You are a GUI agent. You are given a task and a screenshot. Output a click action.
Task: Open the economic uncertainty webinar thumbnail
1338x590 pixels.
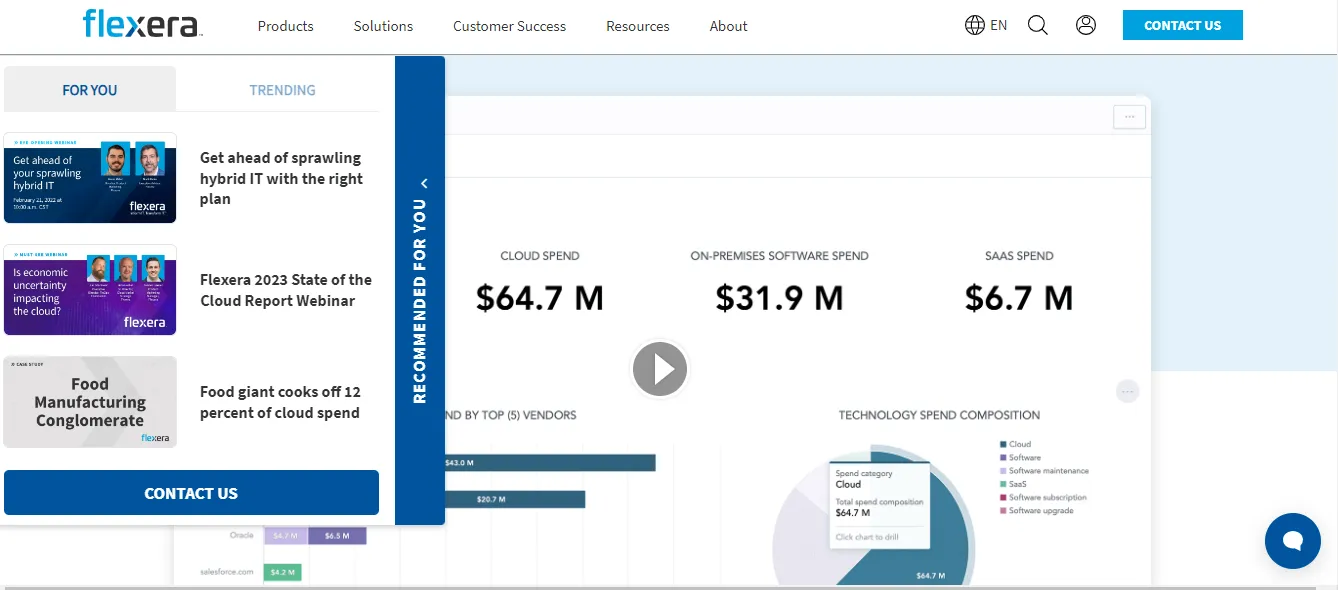(90, 290)
